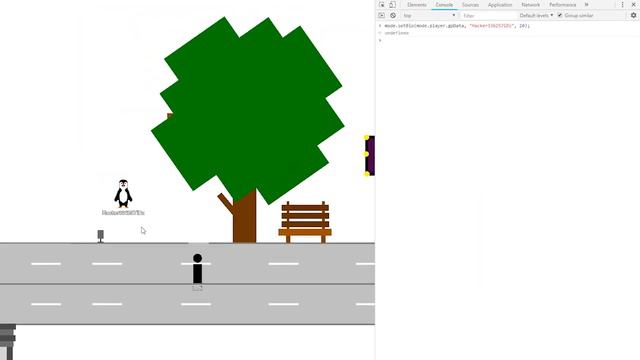The width and height of the screenshot is (640, 360).
Task: Open the Performance tab
Action: pos(562,5)
